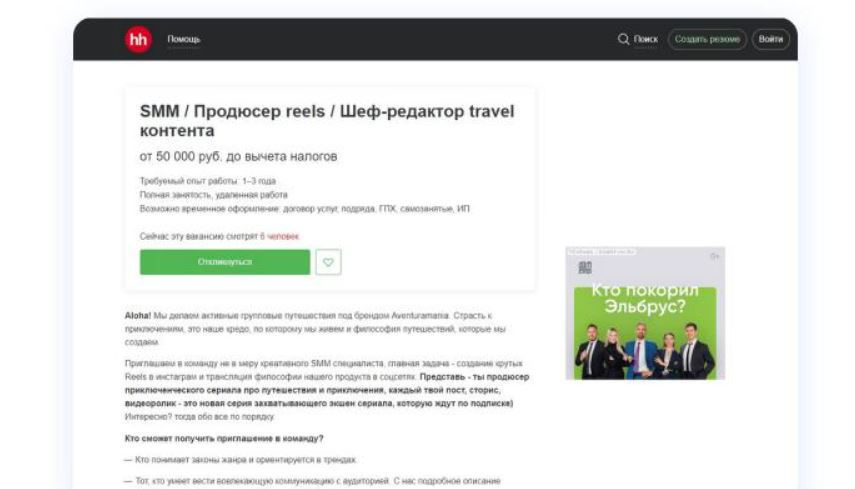Click the magnifying glass search icon
855x489 pixels.
(623, 39)
